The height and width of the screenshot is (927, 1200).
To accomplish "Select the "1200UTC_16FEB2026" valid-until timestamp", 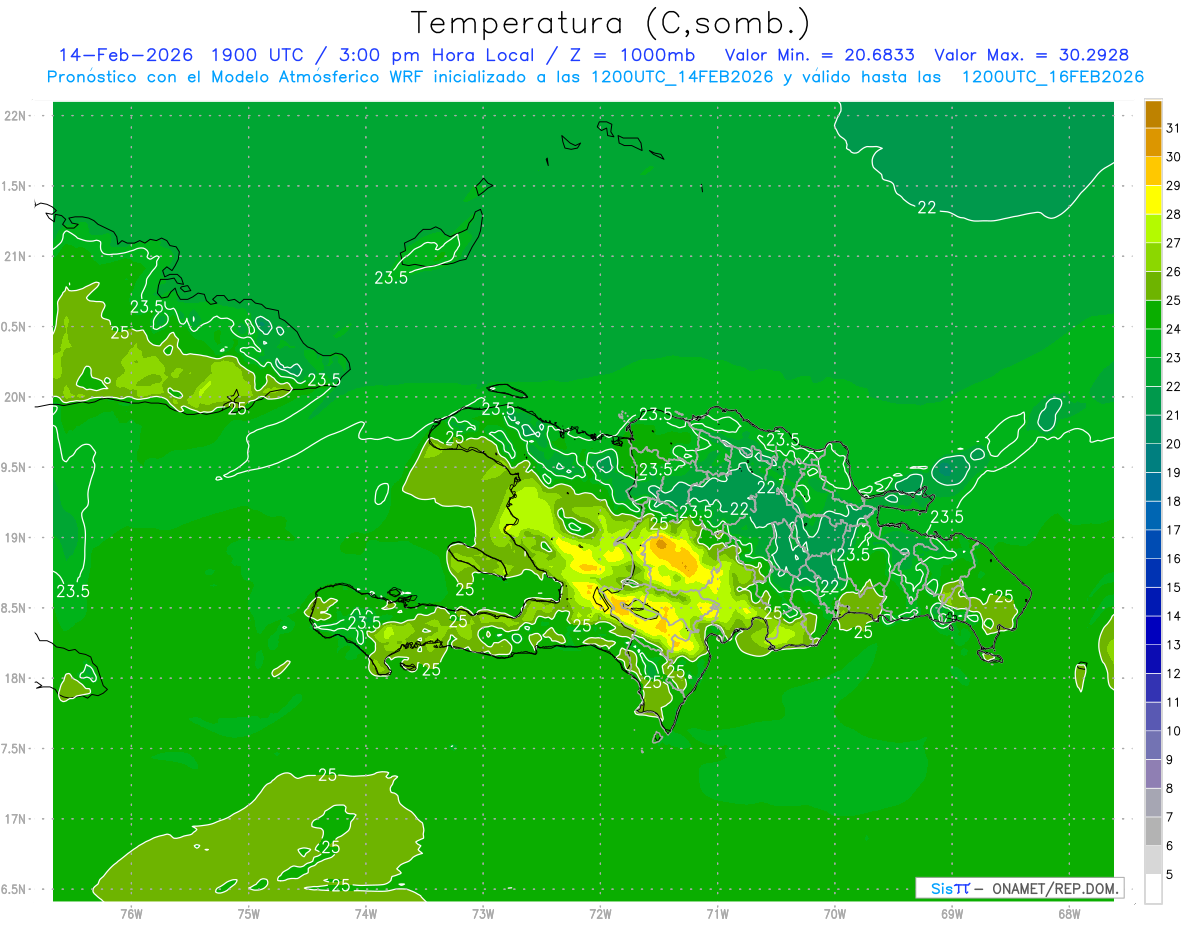I will (x=1053, y=77).
